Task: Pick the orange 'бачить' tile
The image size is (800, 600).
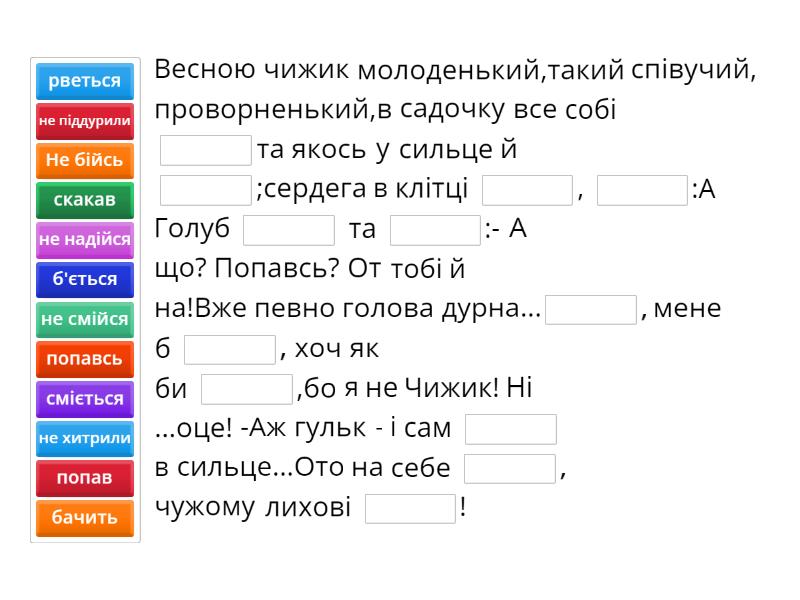Action: tap(85, 517)
